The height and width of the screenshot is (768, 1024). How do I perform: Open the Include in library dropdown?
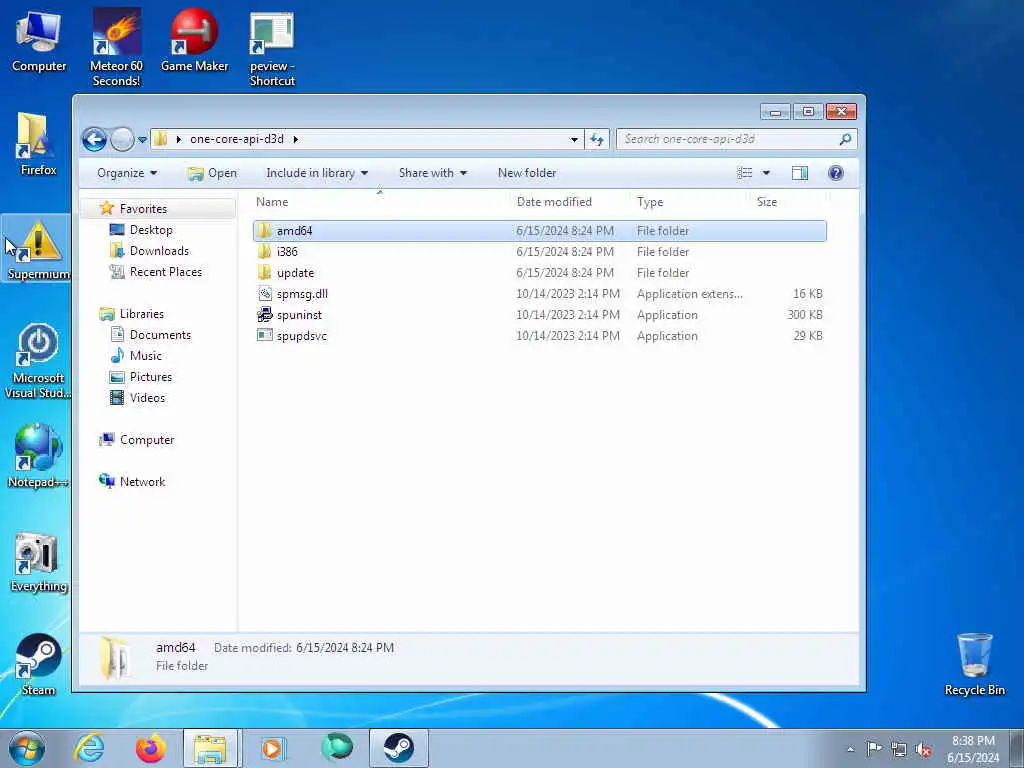317,173
